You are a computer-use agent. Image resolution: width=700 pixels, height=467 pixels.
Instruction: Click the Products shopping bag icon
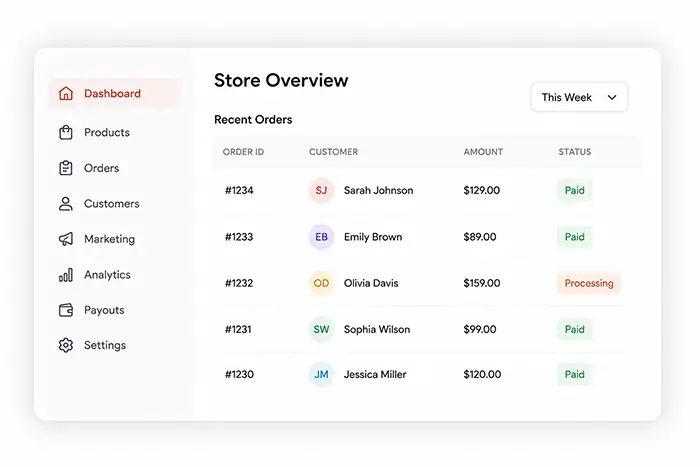click(x=66, y=133)
